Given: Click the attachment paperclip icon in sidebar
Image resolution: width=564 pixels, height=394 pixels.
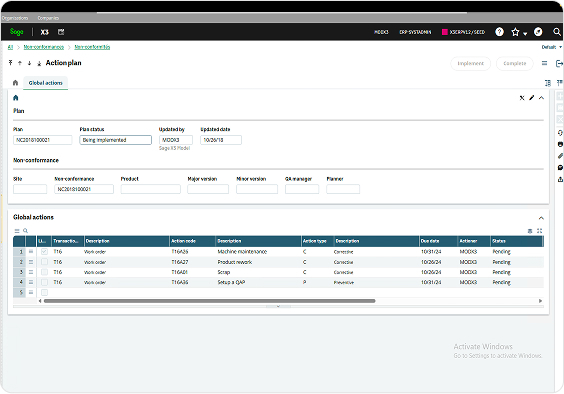Looking at the screenshot, I should coord(560,156).
